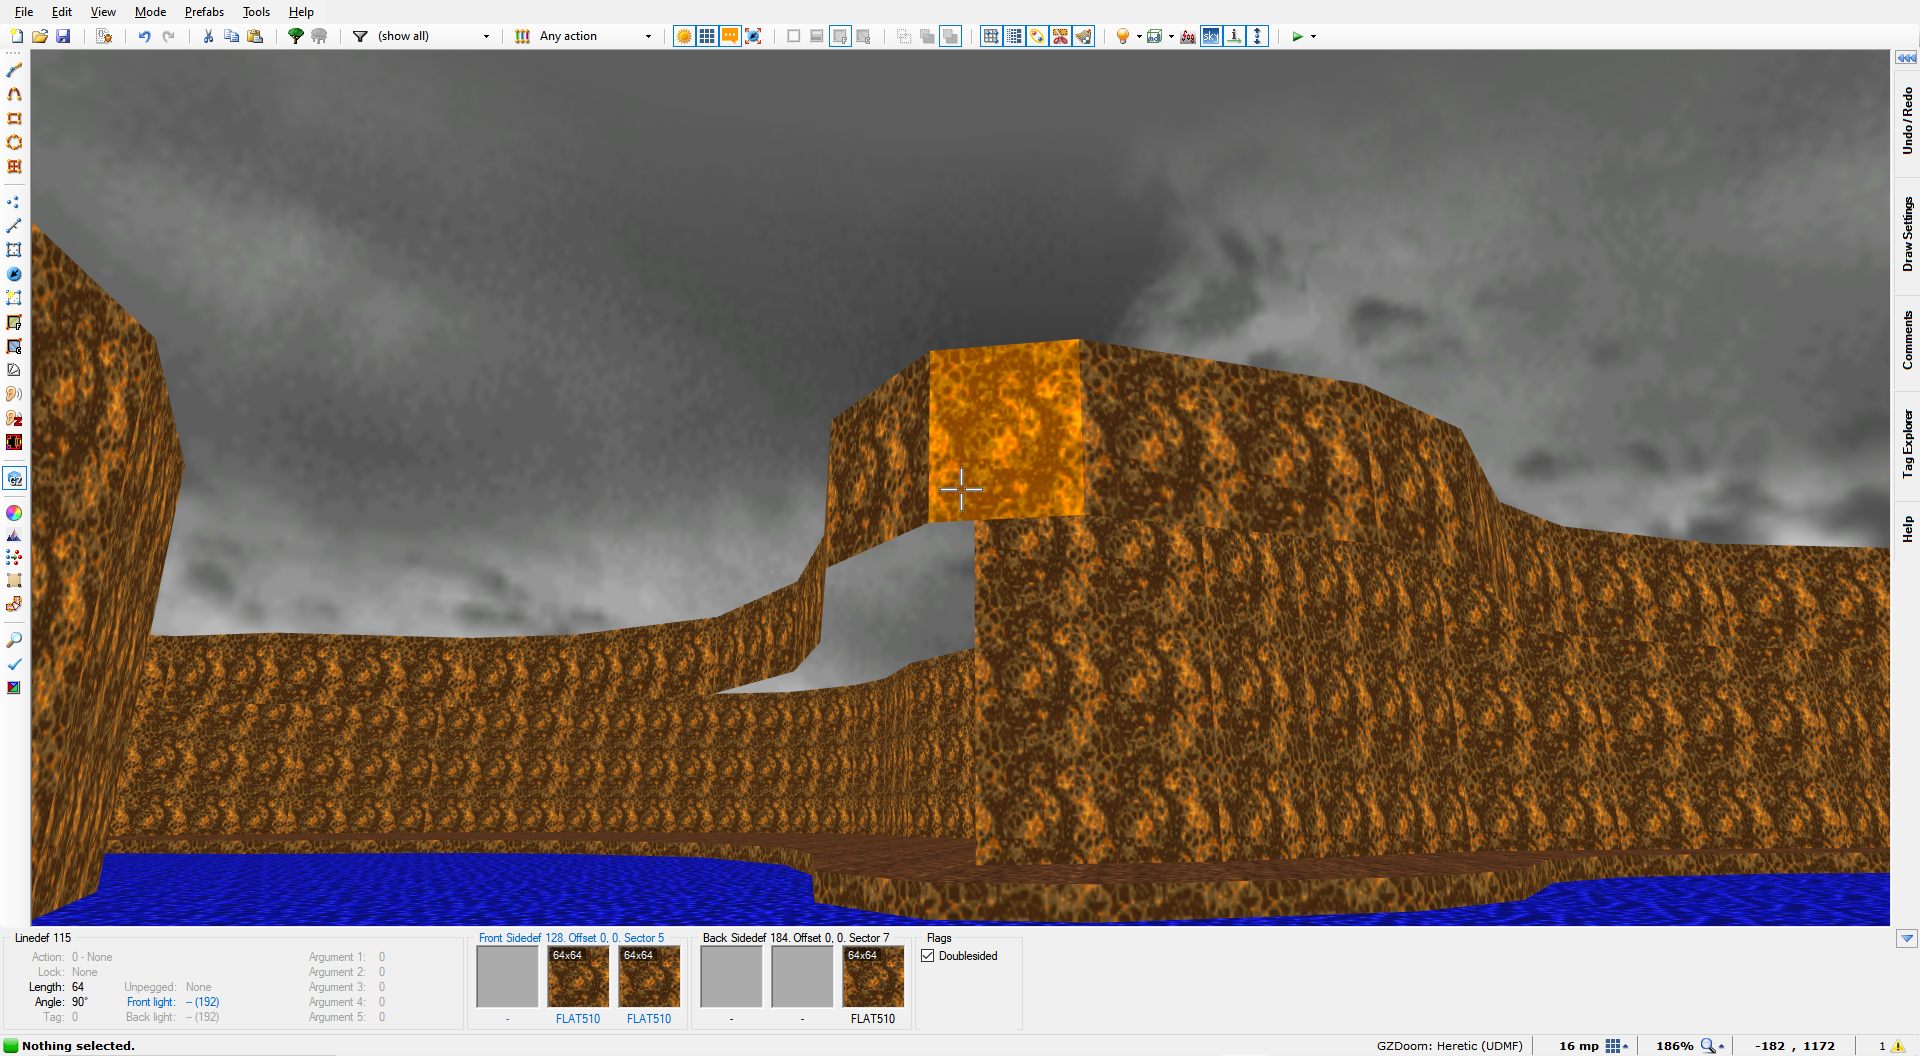Open the Help menu
This screenshot has width=1920, height=1056.
click(x=301, y=12)
